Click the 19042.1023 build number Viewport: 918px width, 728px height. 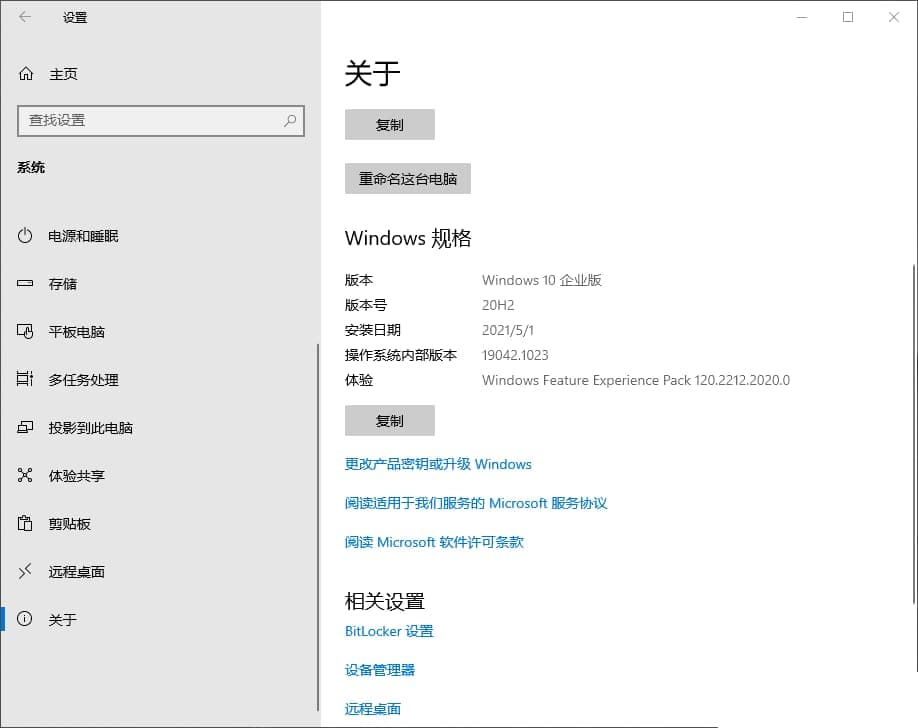tap(515, 355)
